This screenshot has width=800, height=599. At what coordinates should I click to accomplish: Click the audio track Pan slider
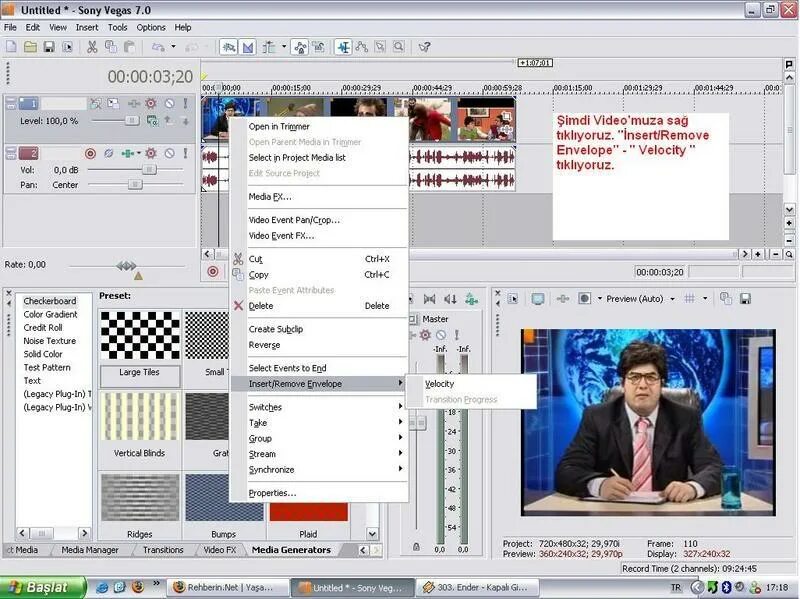136,184
